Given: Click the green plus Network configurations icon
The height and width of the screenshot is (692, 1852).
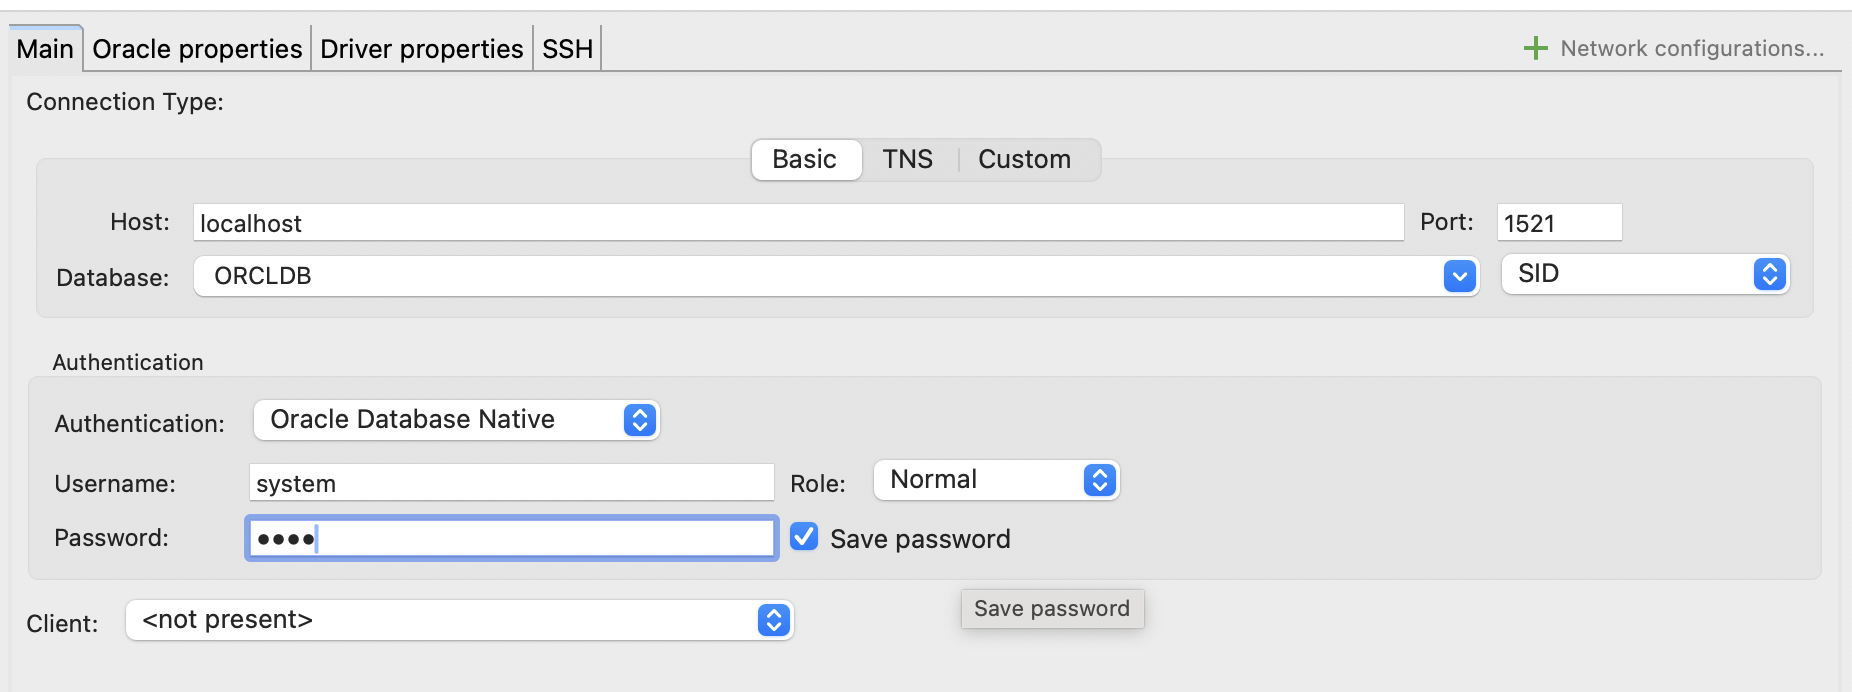Looking at the screenshot, I should pyautogui.click(x=1535, y=48).
